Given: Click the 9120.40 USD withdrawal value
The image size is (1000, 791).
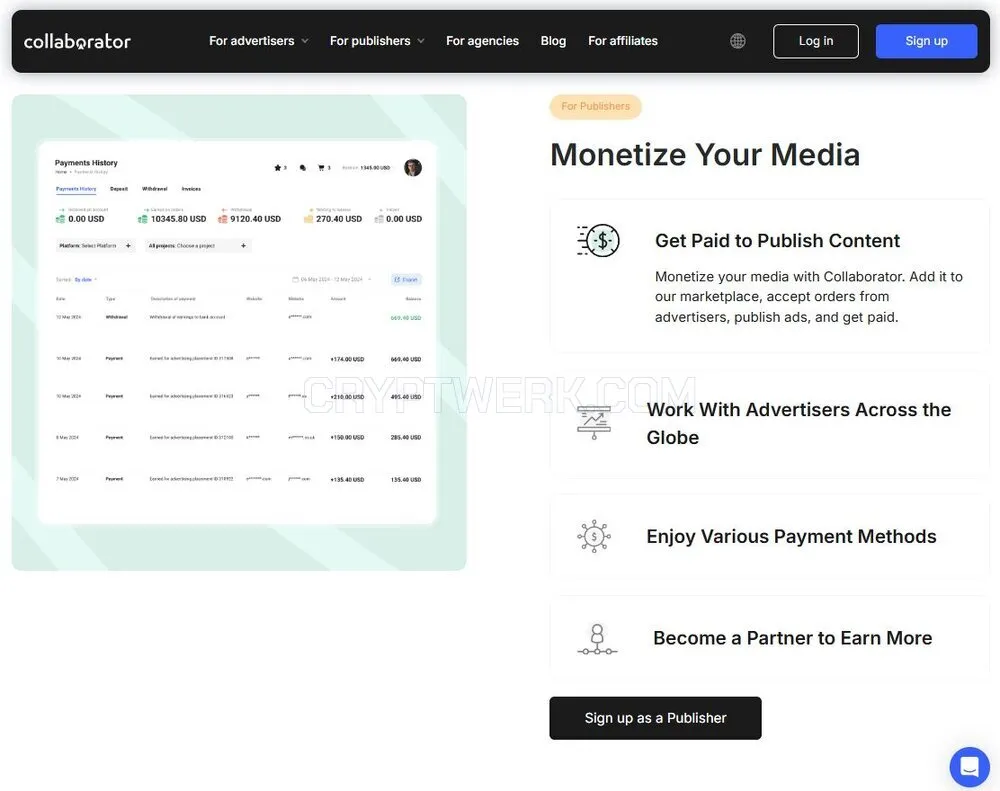Looking at the screenshot, I should 255,219.
